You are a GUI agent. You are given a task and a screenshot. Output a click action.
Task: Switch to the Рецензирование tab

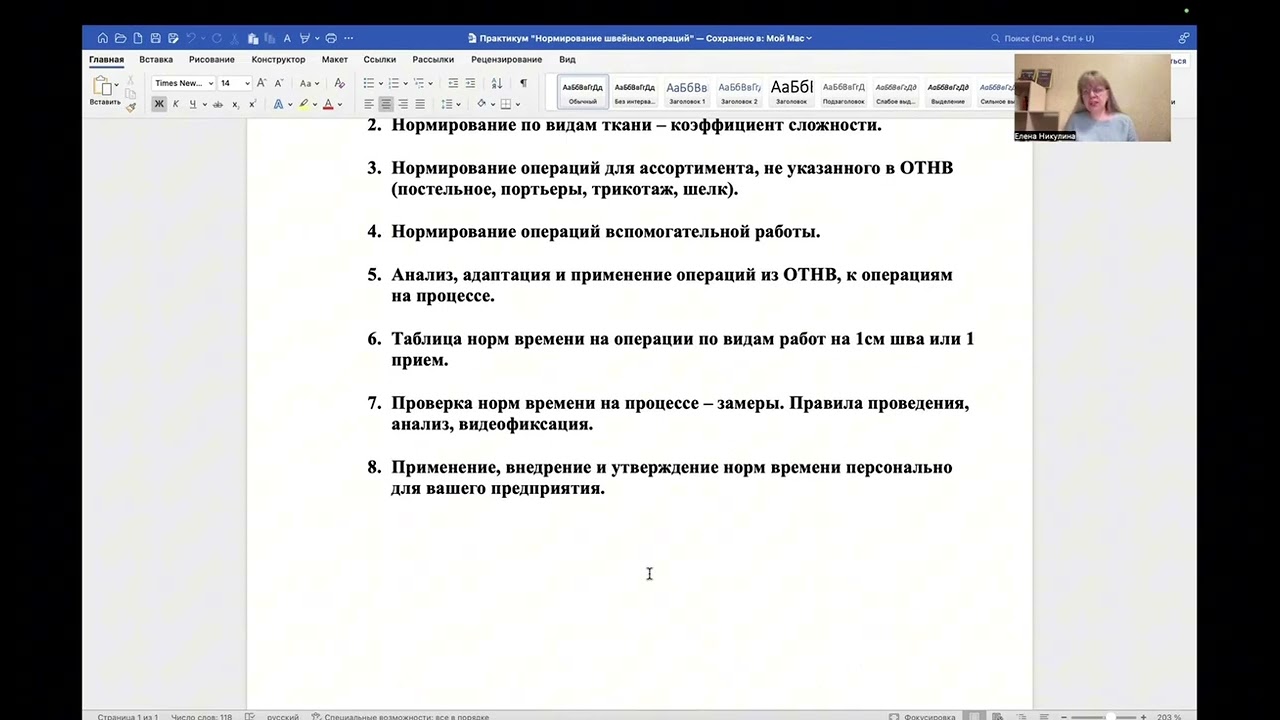(x=507, y=60)
